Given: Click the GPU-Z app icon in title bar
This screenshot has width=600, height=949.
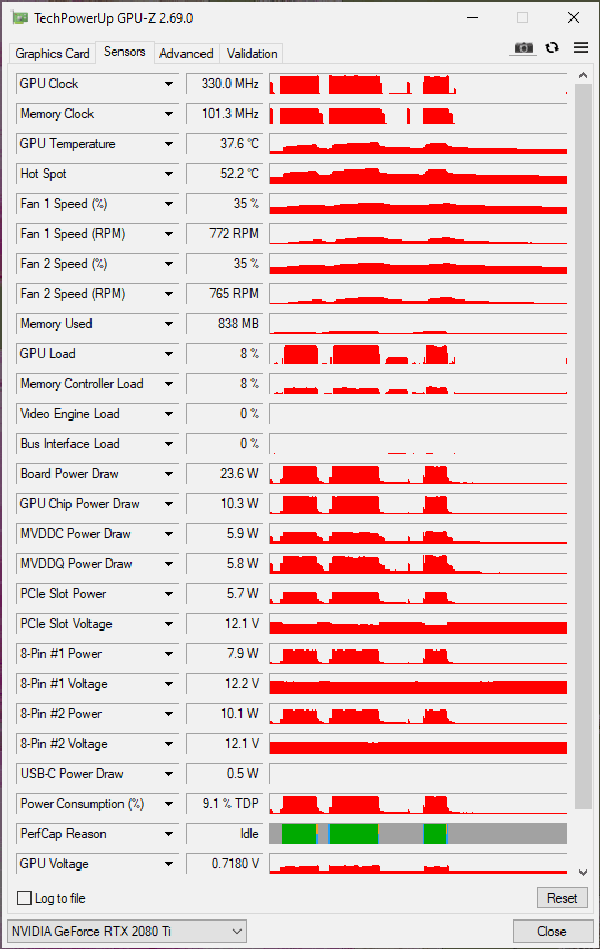Looking at the screenshot, I should pos(20,18).
